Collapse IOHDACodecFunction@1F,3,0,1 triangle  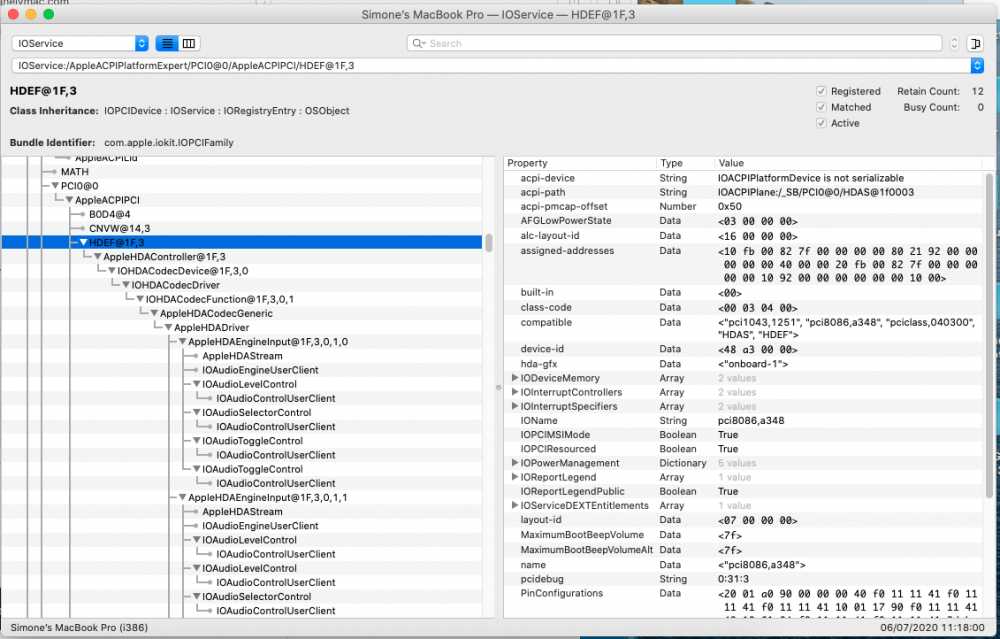tap(140, 299)
